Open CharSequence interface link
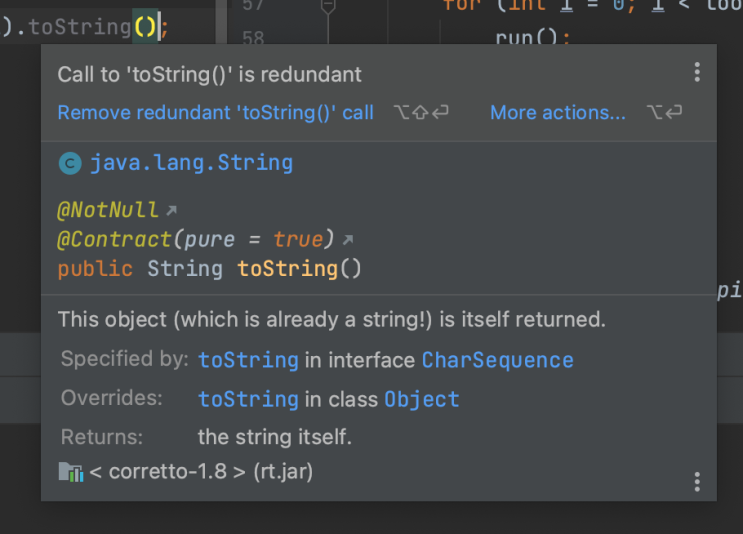Viewport: 743px width, 534px height. (498, 360)
